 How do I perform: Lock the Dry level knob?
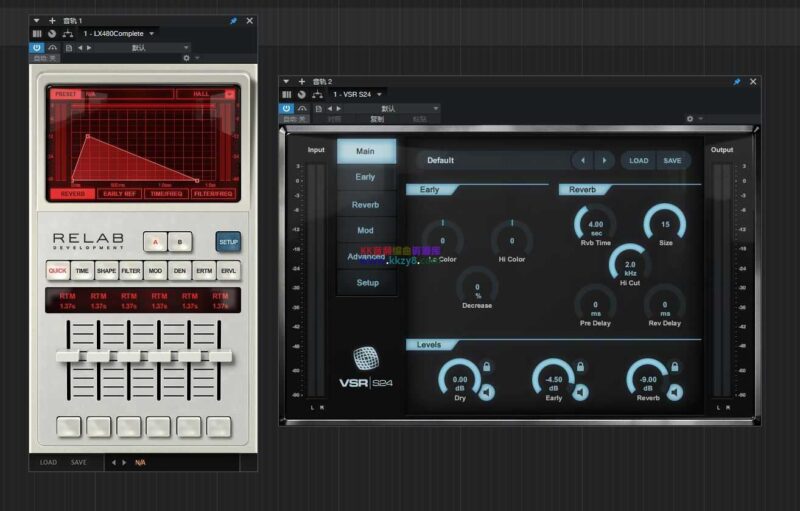coord(486,366)
